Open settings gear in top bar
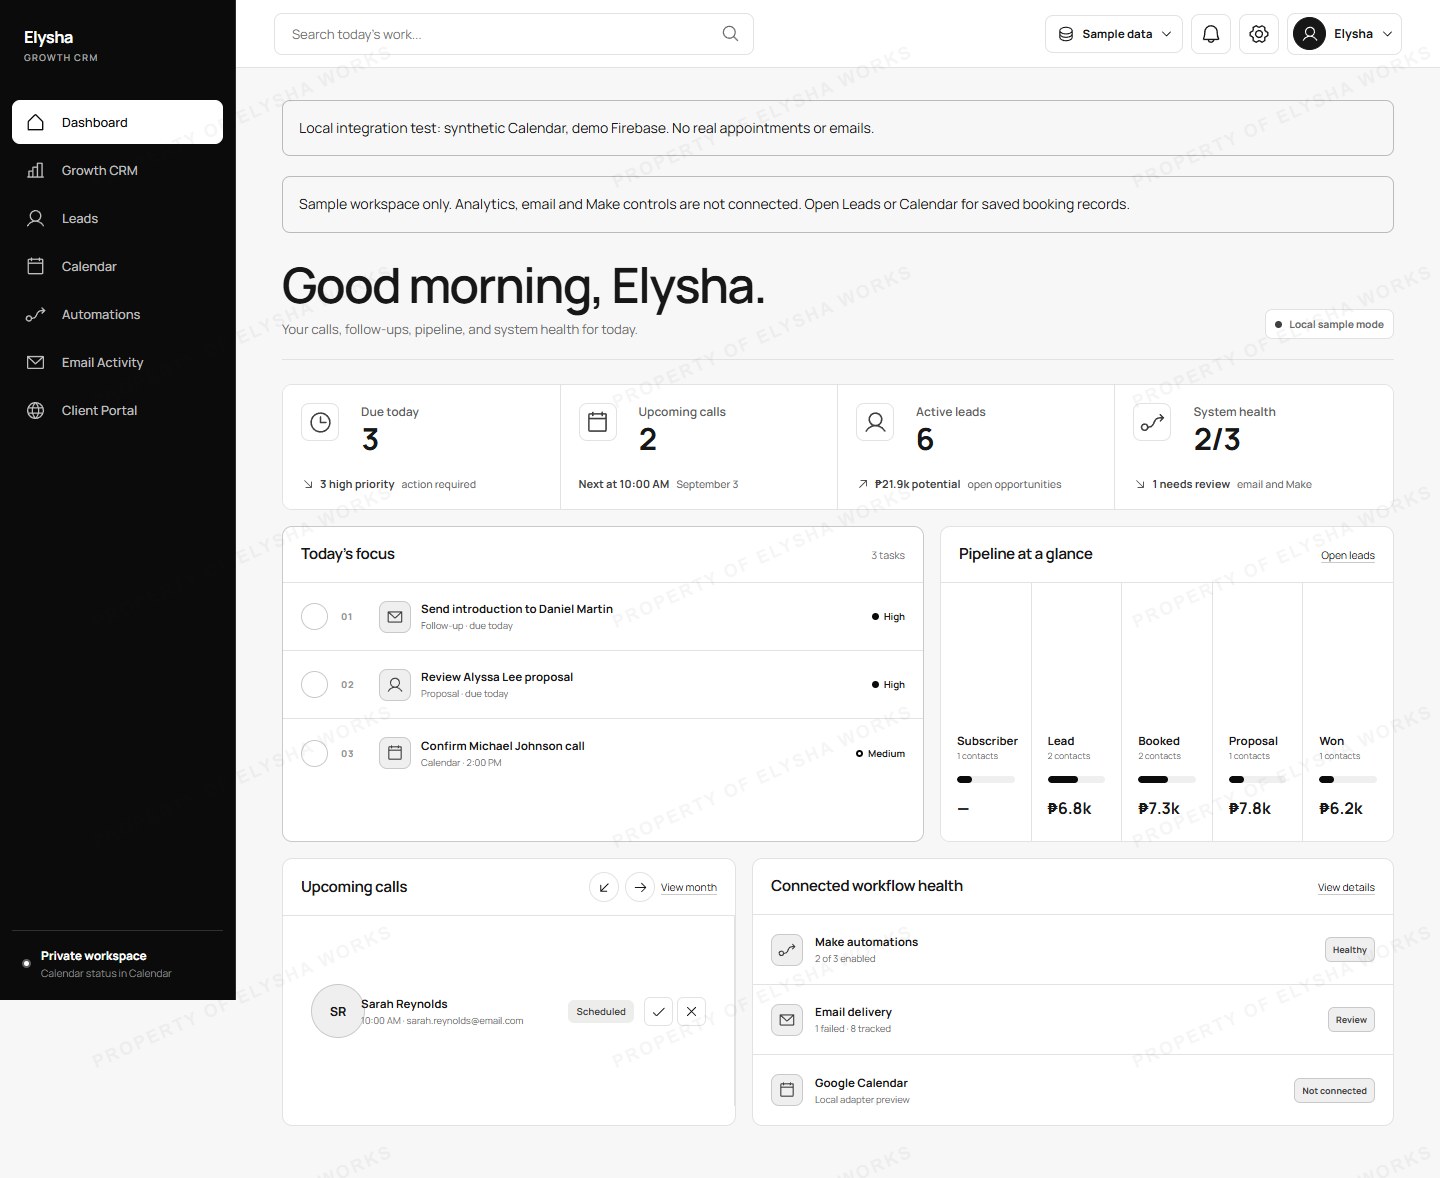Screen dimensions: 1440x1178 click(1259, 34)
